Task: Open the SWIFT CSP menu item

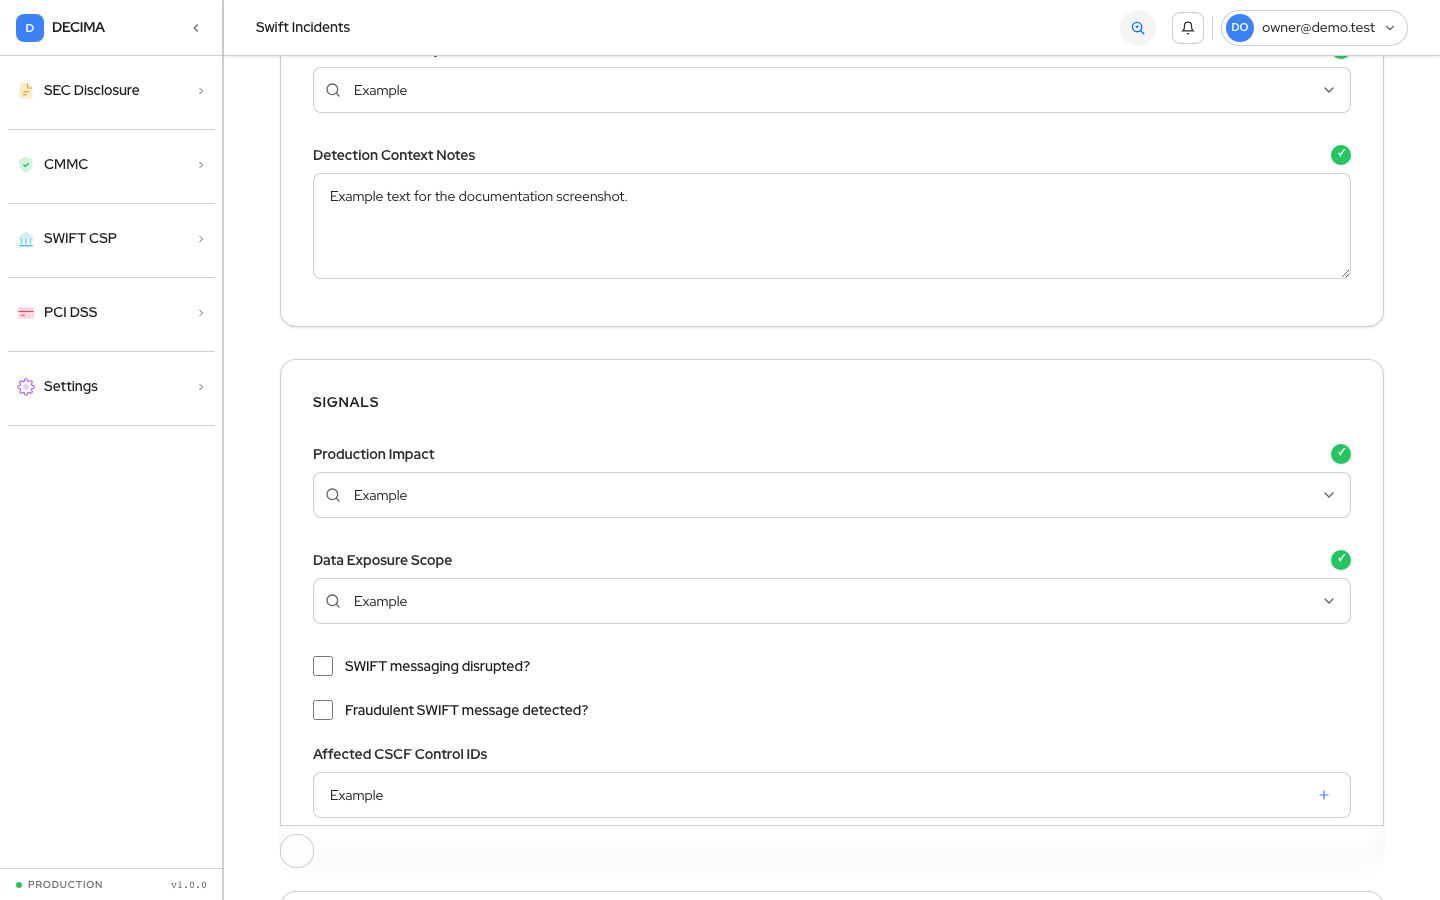Action: [111, 239]
